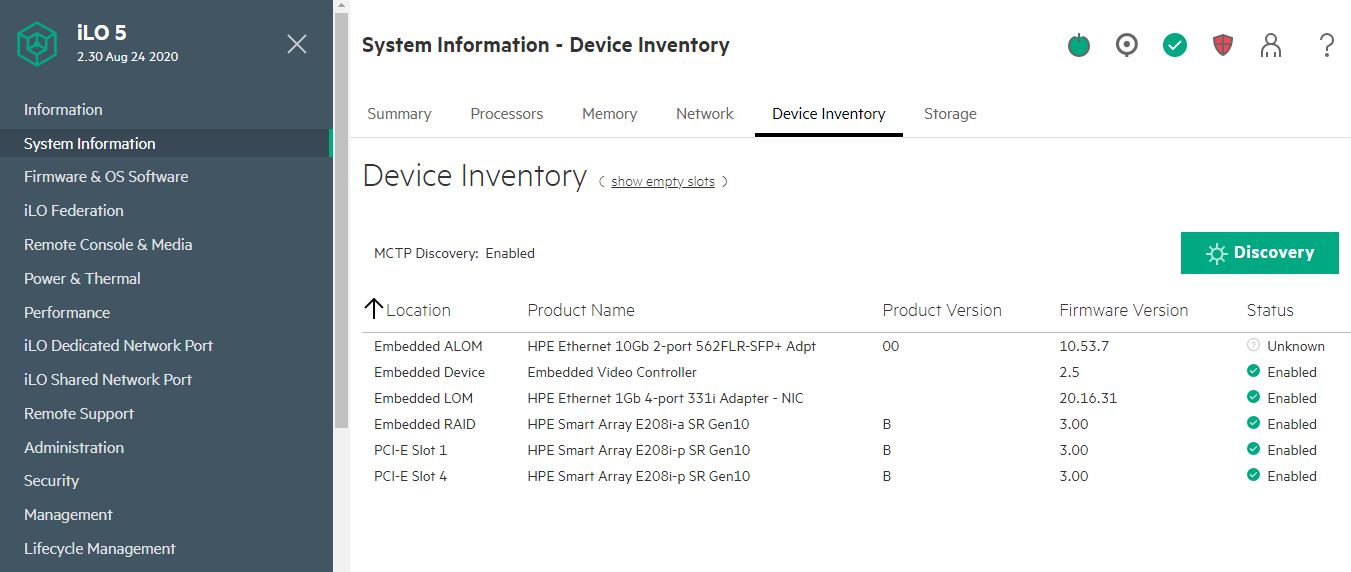Viewport: 1351px width, 572px height.
Task: Select the Device Inventory tab
Action: pos(829,113)
